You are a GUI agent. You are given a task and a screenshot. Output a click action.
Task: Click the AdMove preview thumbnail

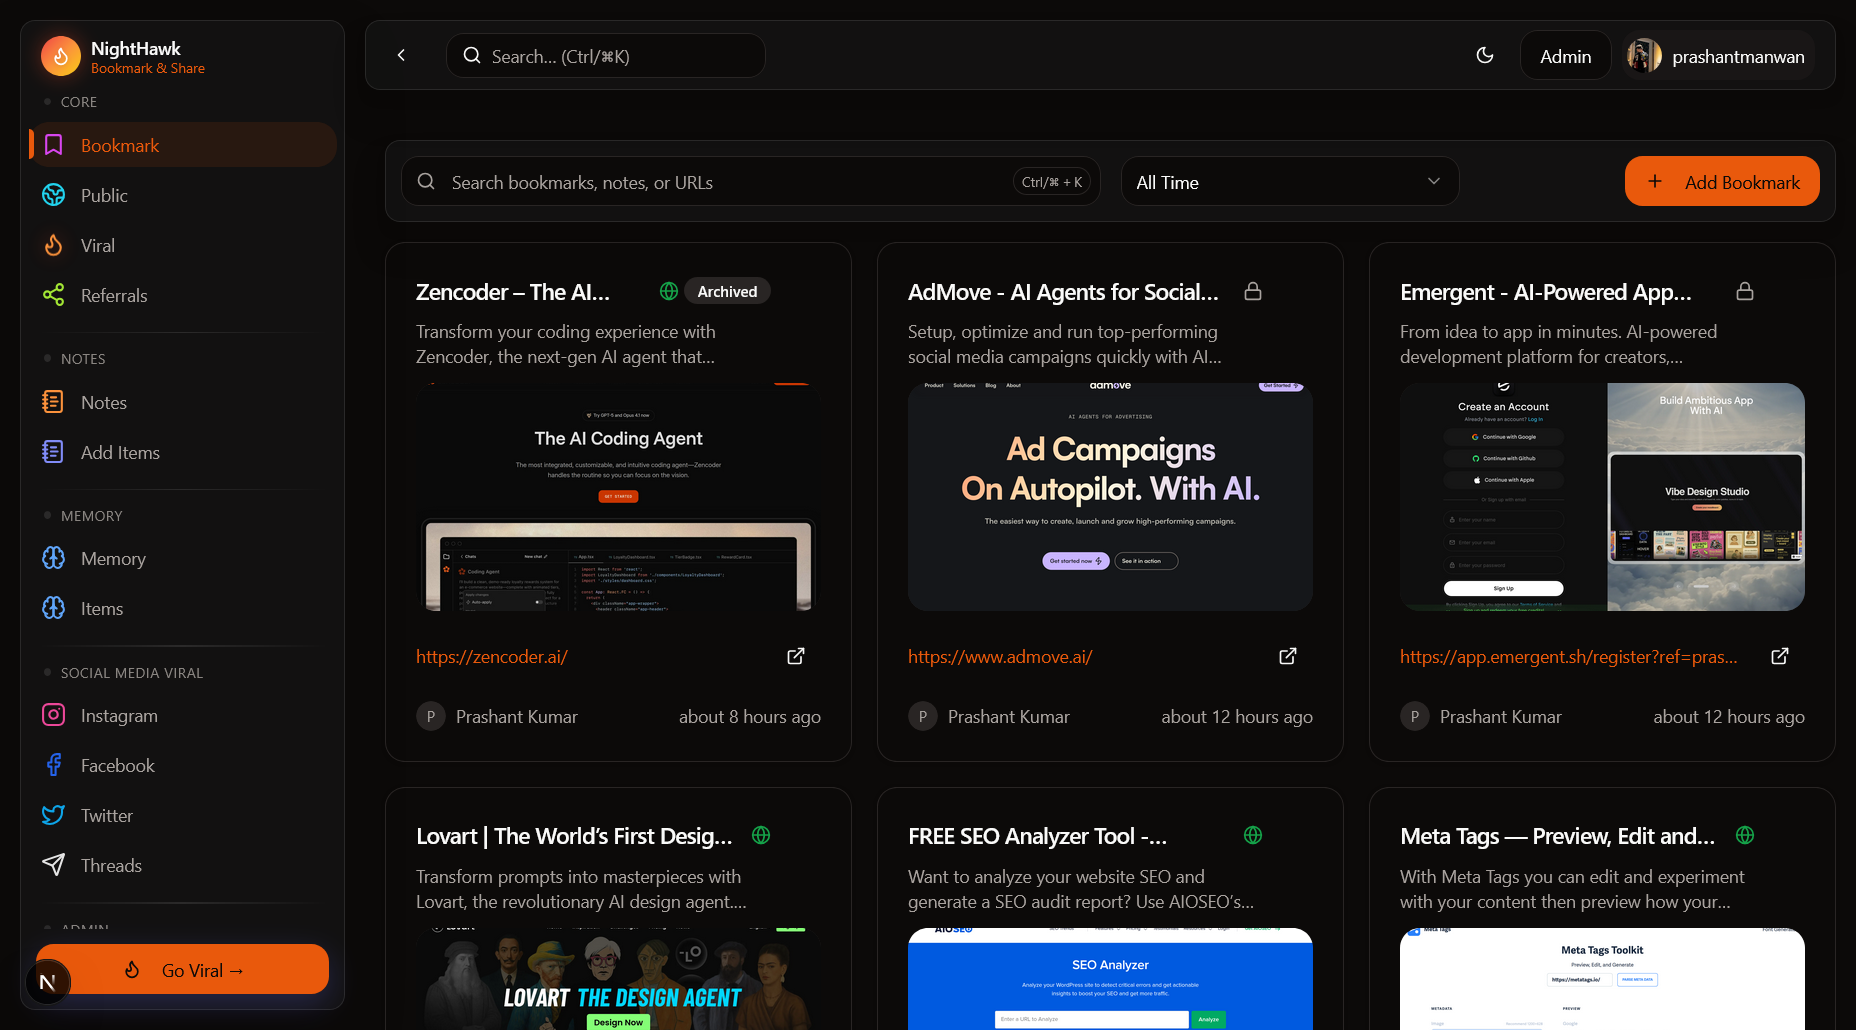point(1110,497)
